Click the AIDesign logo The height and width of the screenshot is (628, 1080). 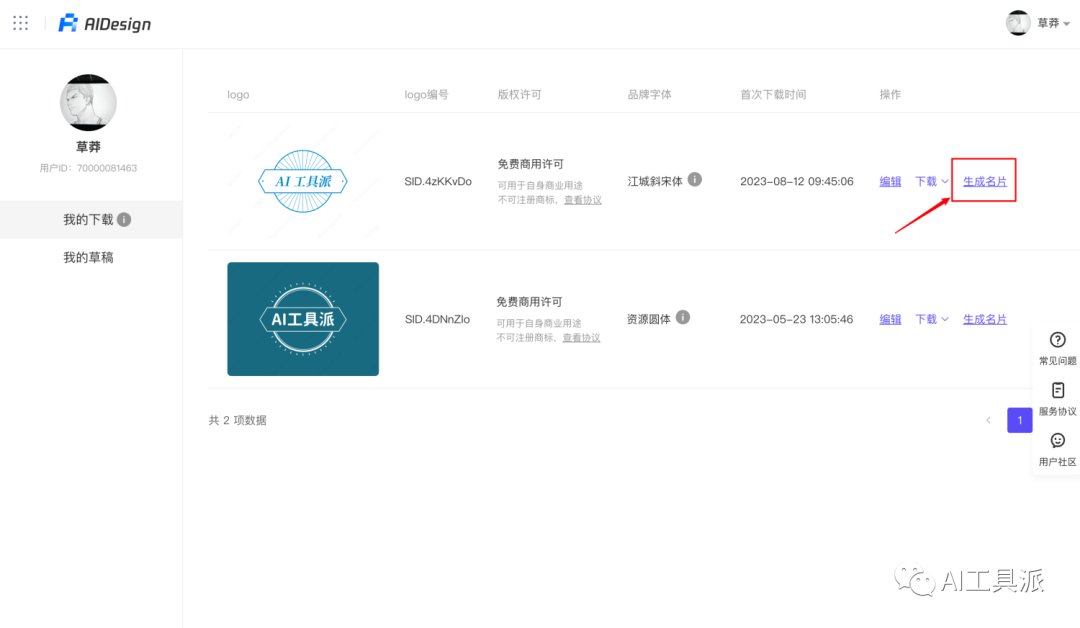105,23
